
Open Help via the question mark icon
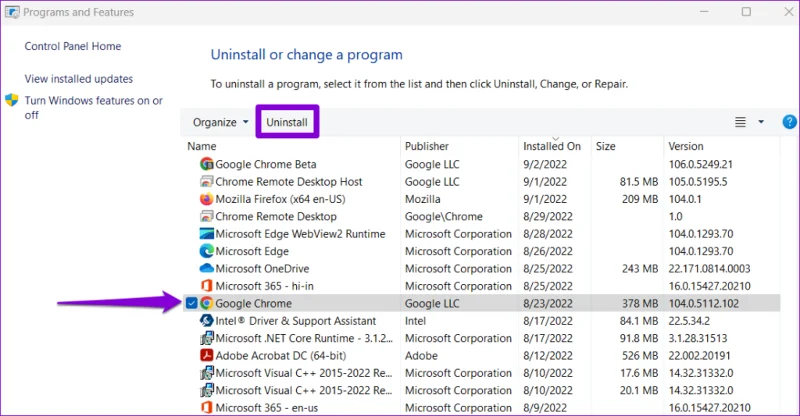(x=789, y=122)
